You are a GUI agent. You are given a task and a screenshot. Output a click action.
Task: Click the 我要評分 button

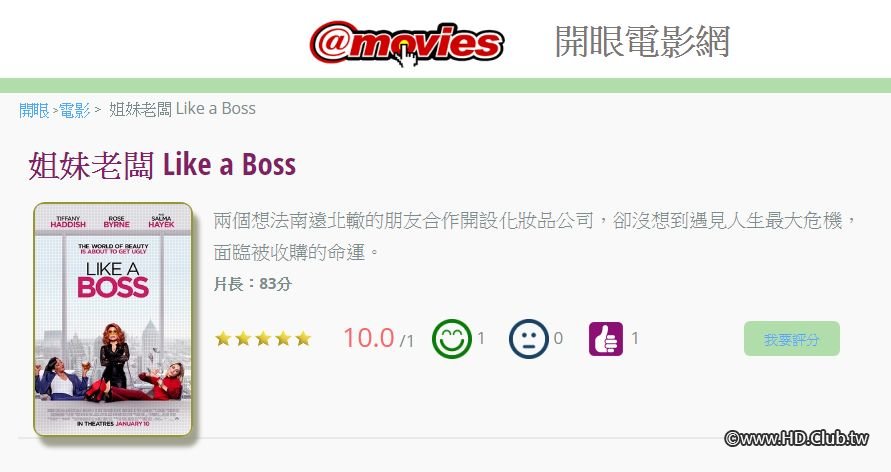point(792,339)
